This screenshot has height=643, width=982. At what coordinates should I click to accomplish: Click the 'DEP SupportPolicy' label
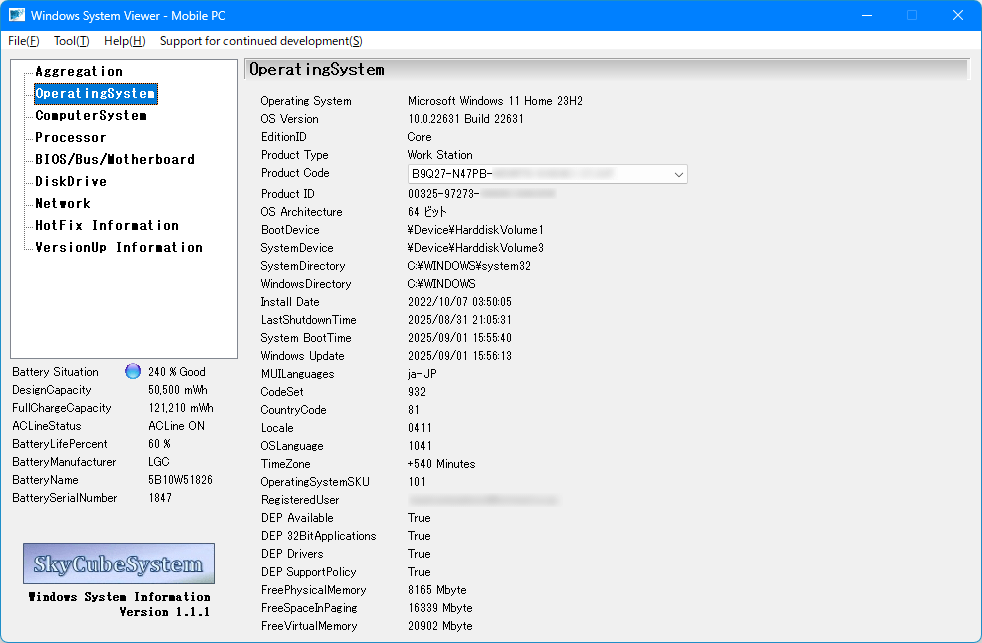(308, 572)
